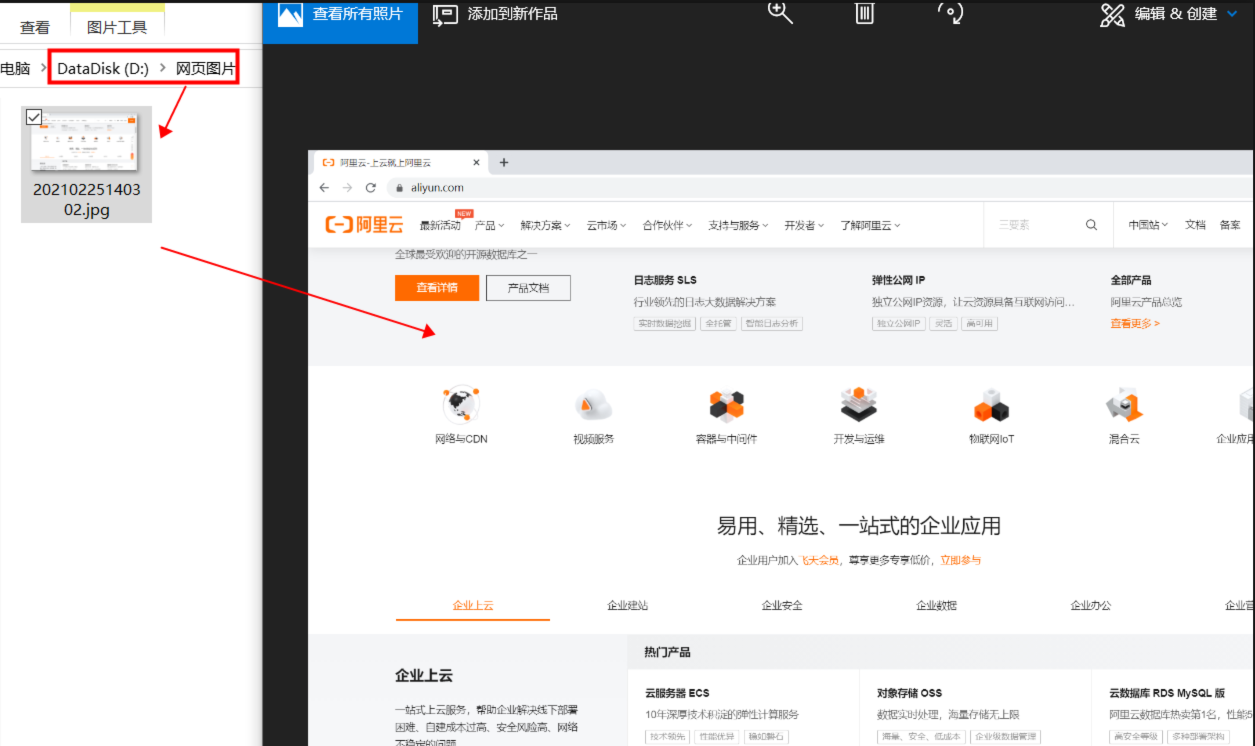1255x746 pixels.
Task: Click the 容器与中间件 cubes icon
Action: point(727,405)
